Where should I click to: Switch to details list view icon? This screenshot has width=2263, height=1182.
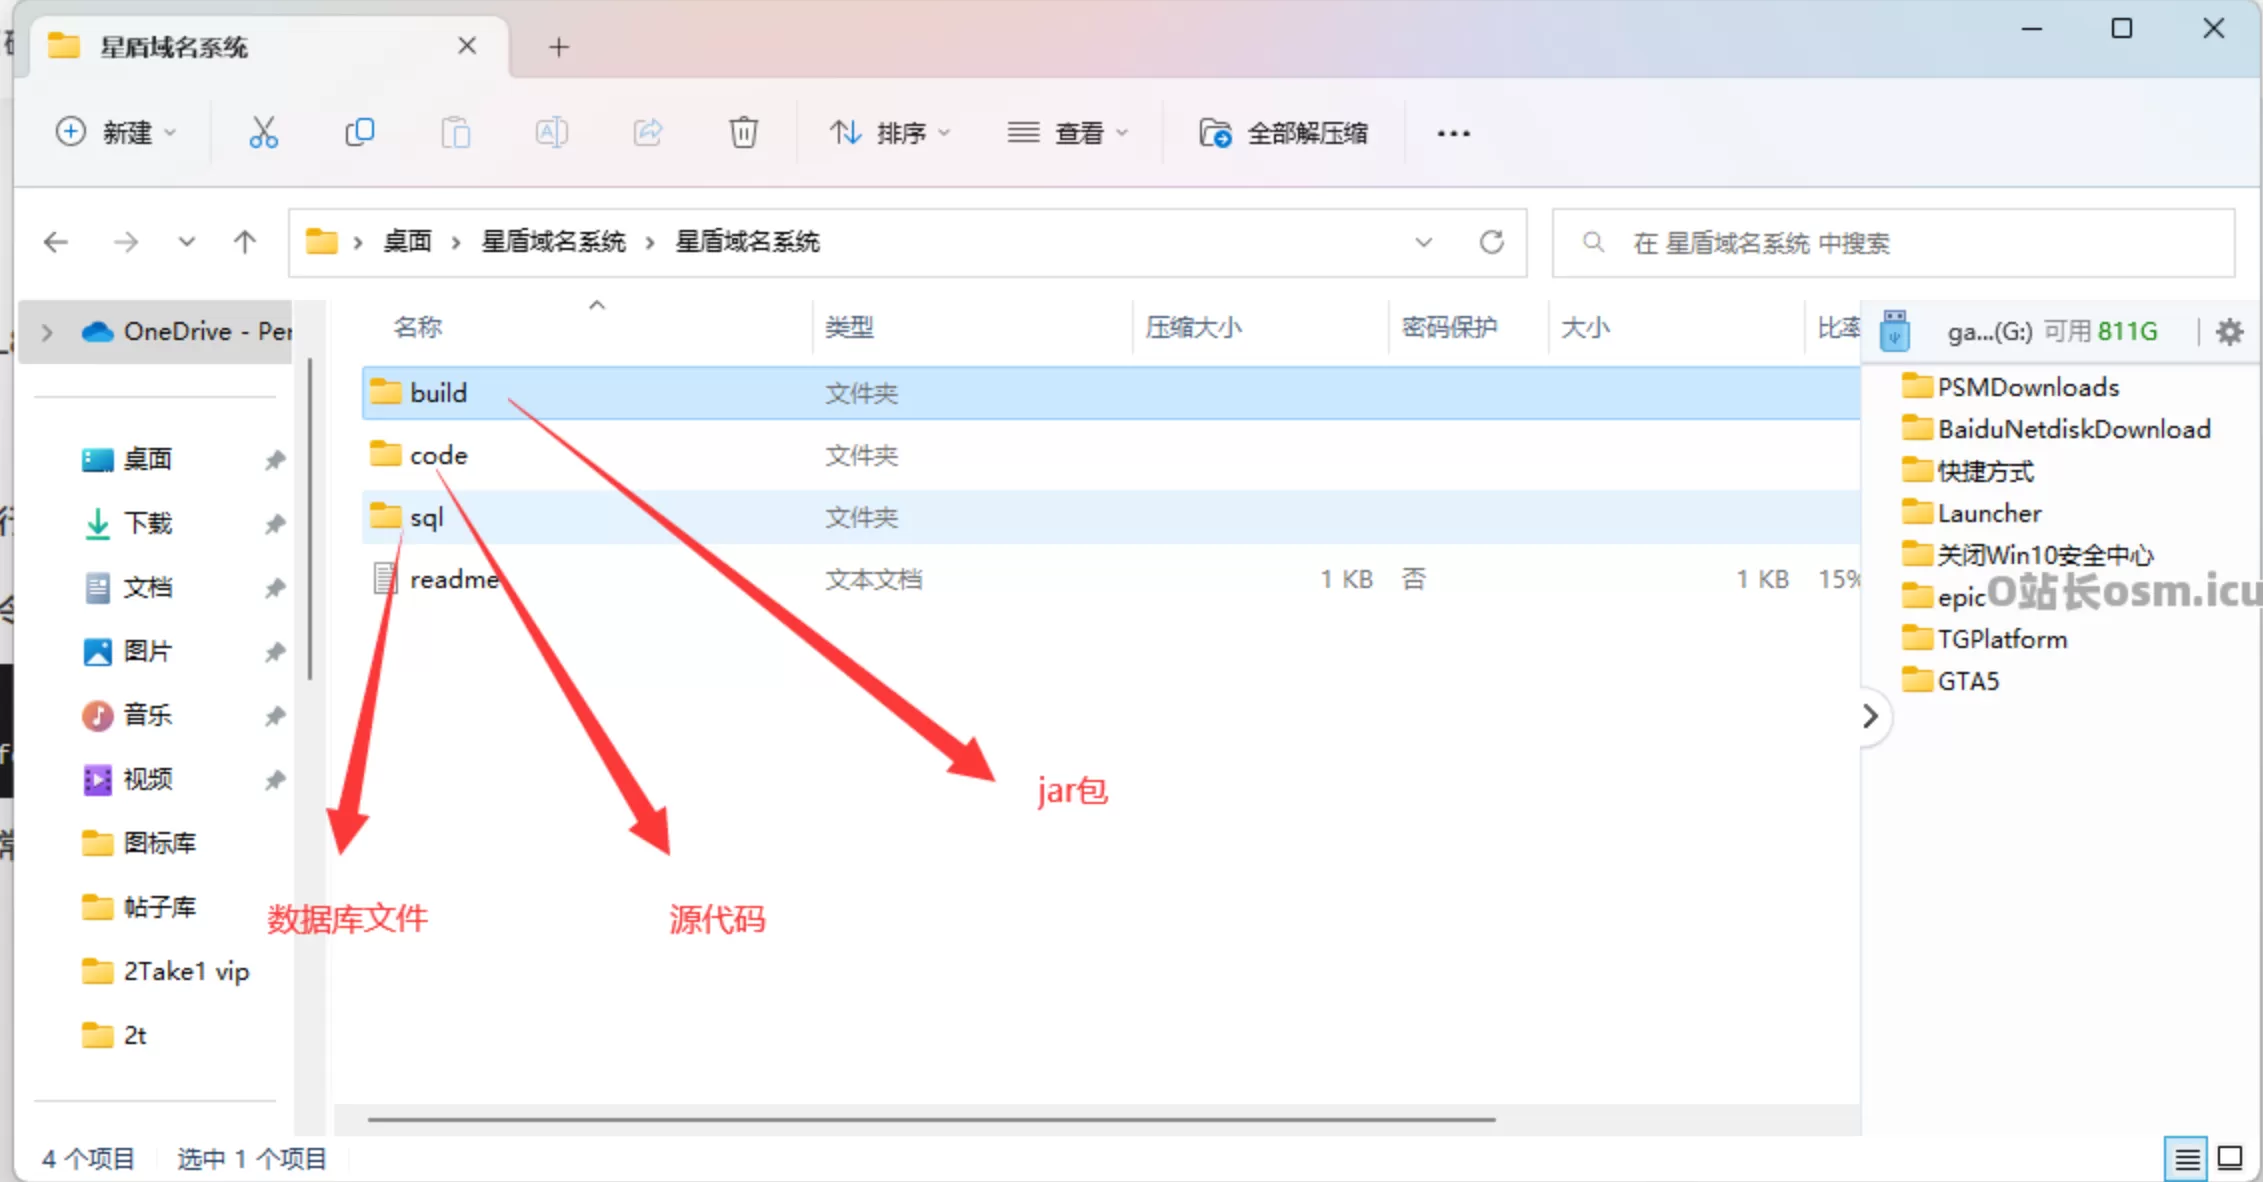pos(2186,1159)
